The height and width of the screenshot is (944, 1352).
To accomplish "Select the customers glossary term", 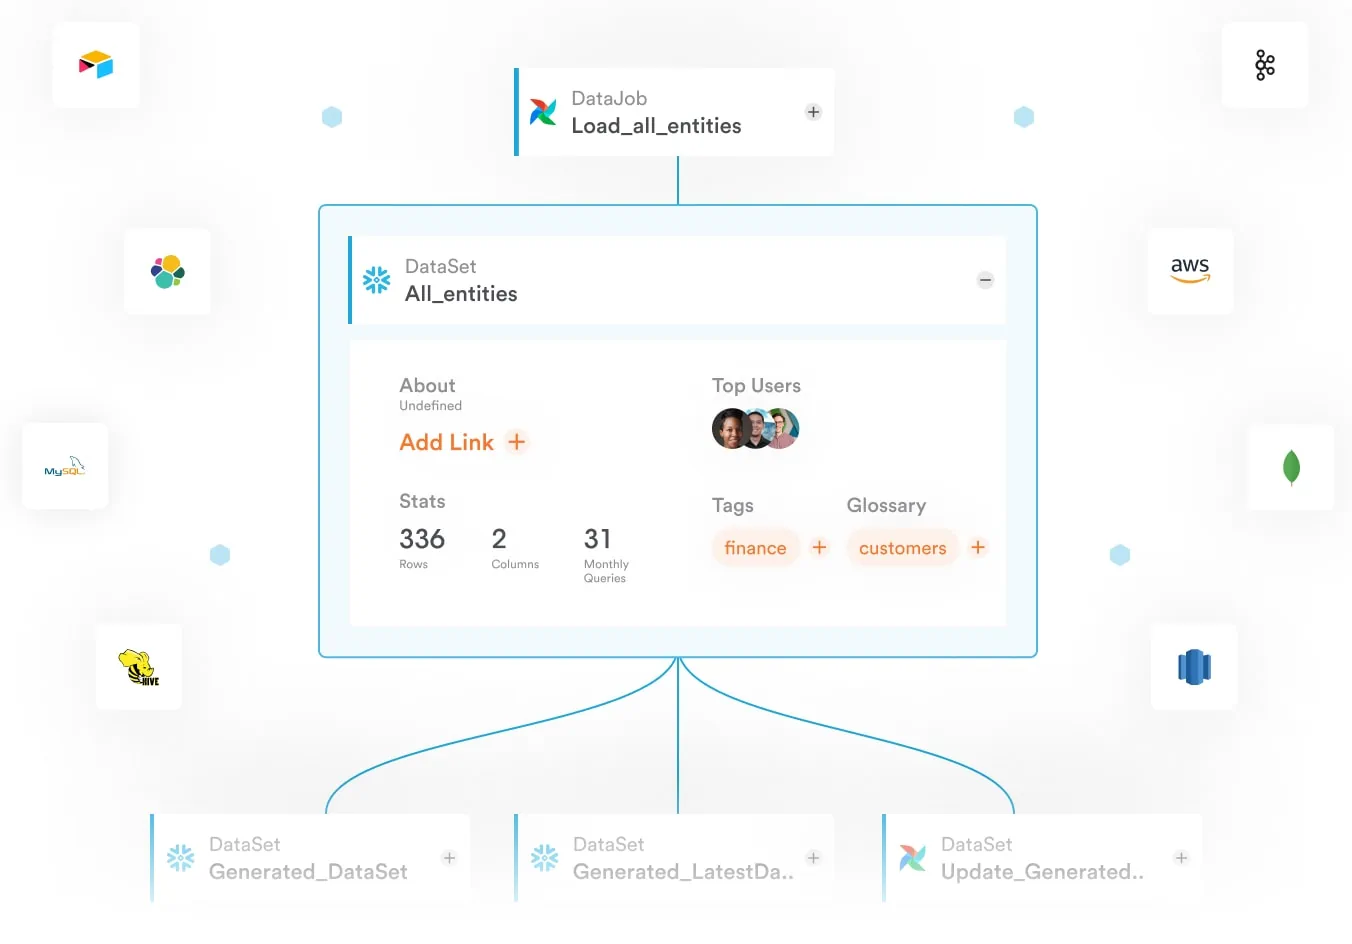I will point(902,548).
